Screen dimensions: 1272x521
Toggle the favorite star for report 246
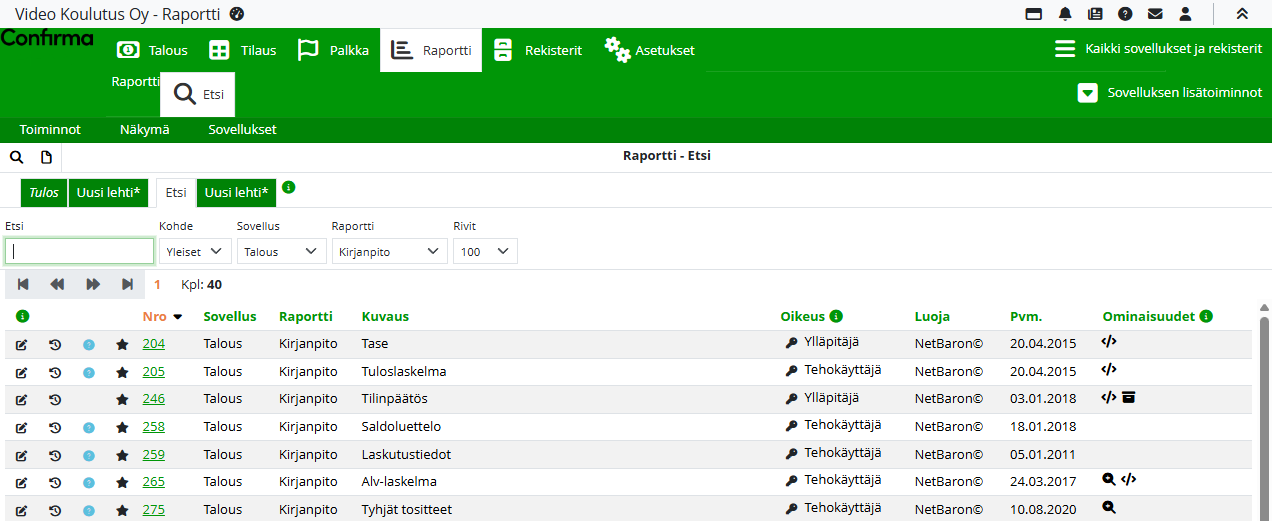[x=122, y=400]
